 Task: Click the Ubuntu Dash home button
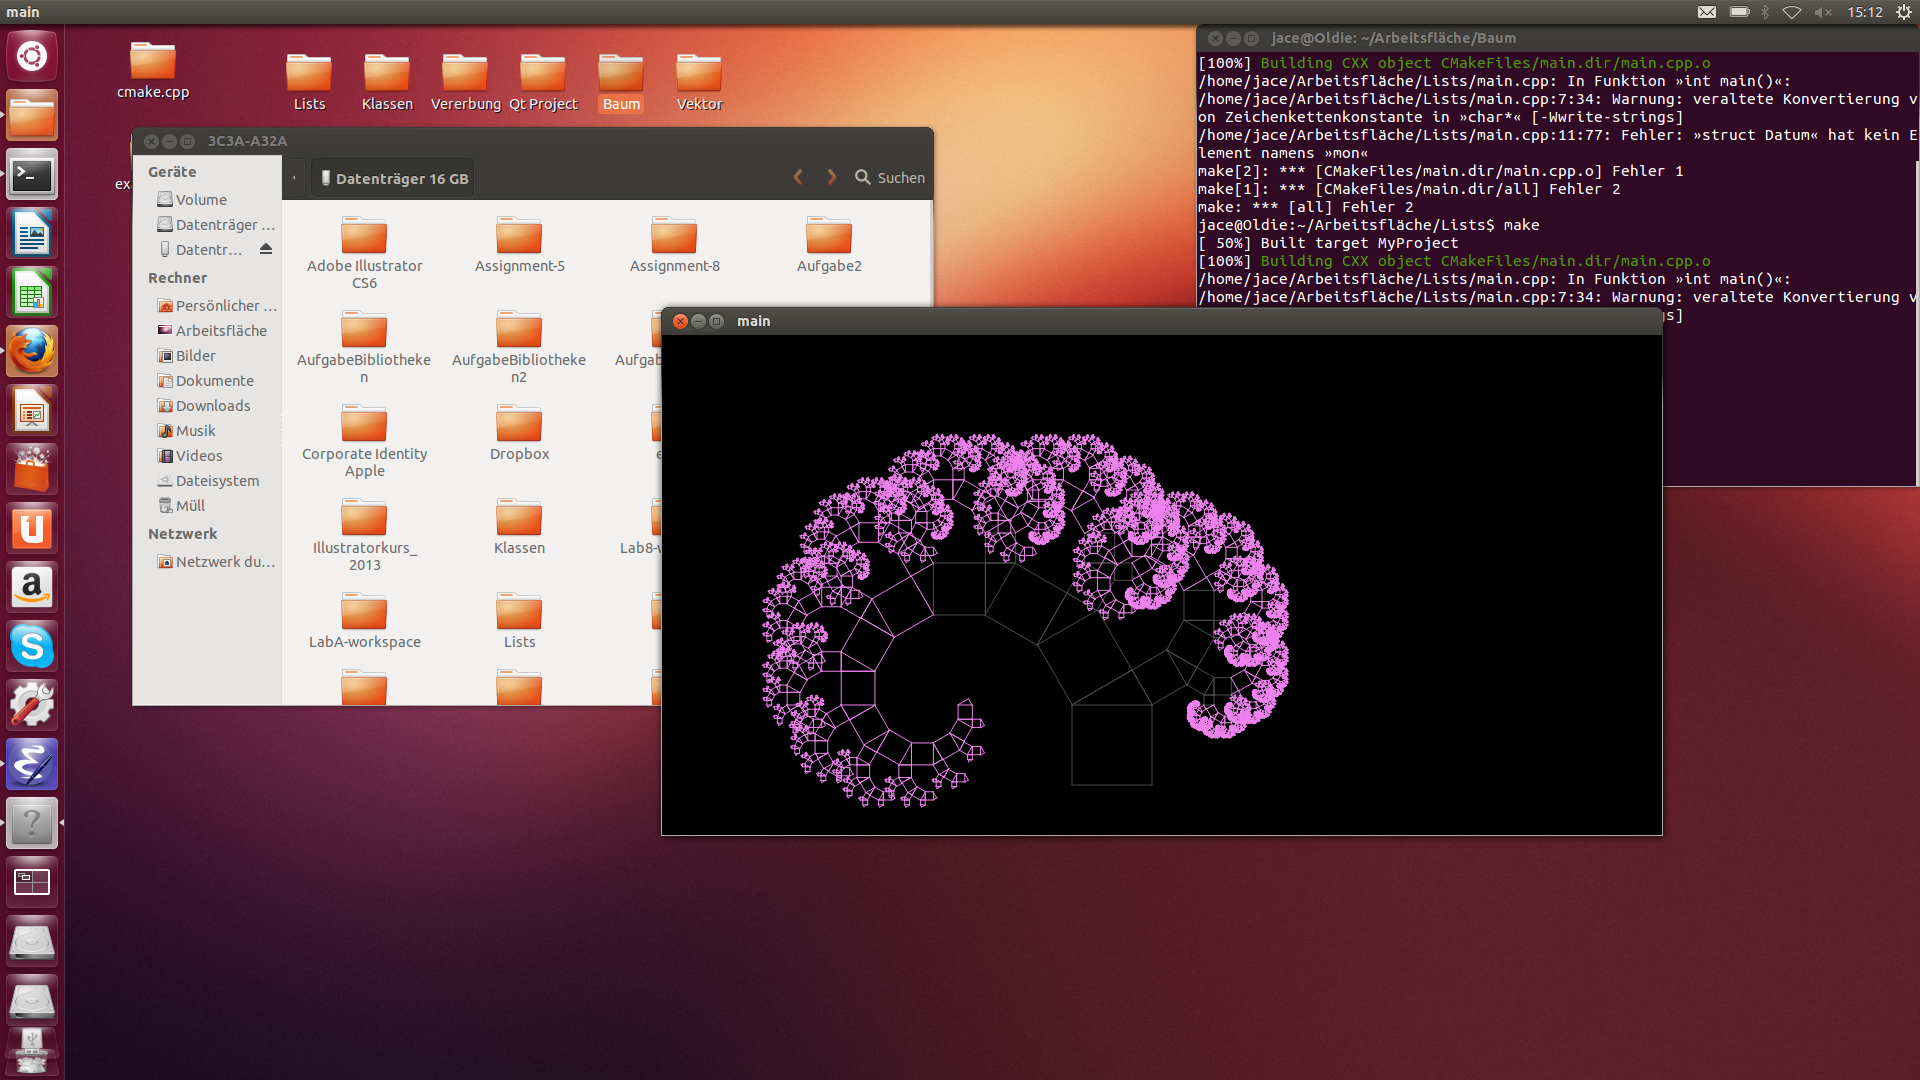[x=32, y=56]
